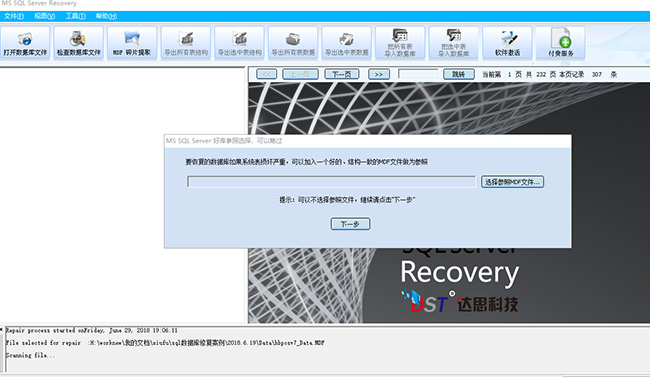Screen dimensions: 650x377
Task: Click the 选择参照MDF文件... button
Action: [512, 182]
